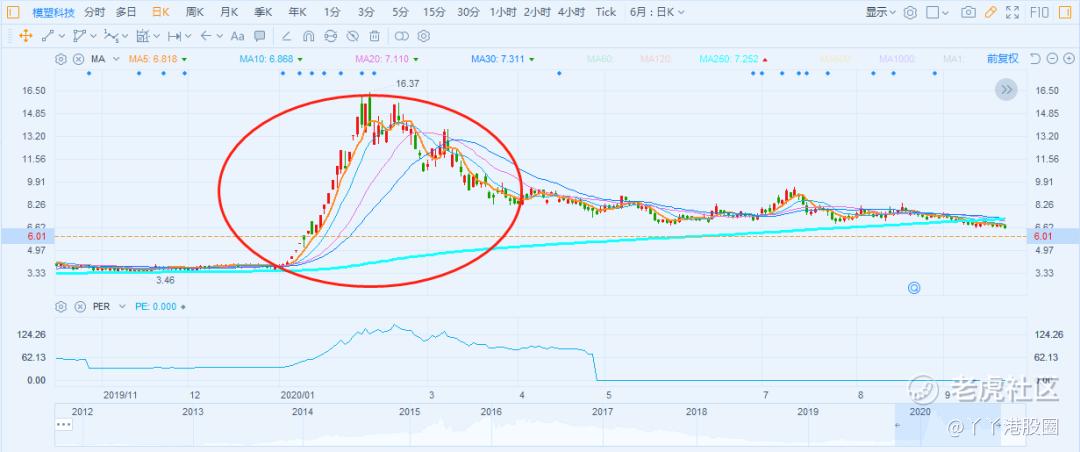Expand trend line tool options arrow
The width and height of the screenshot is (1080, 452).
coord(62,37)
